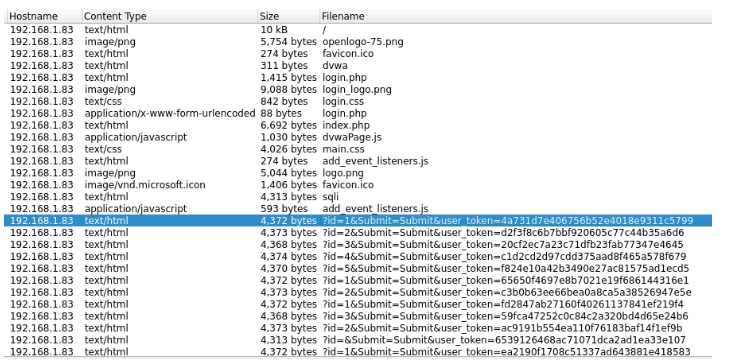Select the 88 bytes login.php form post row
The width and height of the screenshot is (732, 362).
[x=358, y=113]
